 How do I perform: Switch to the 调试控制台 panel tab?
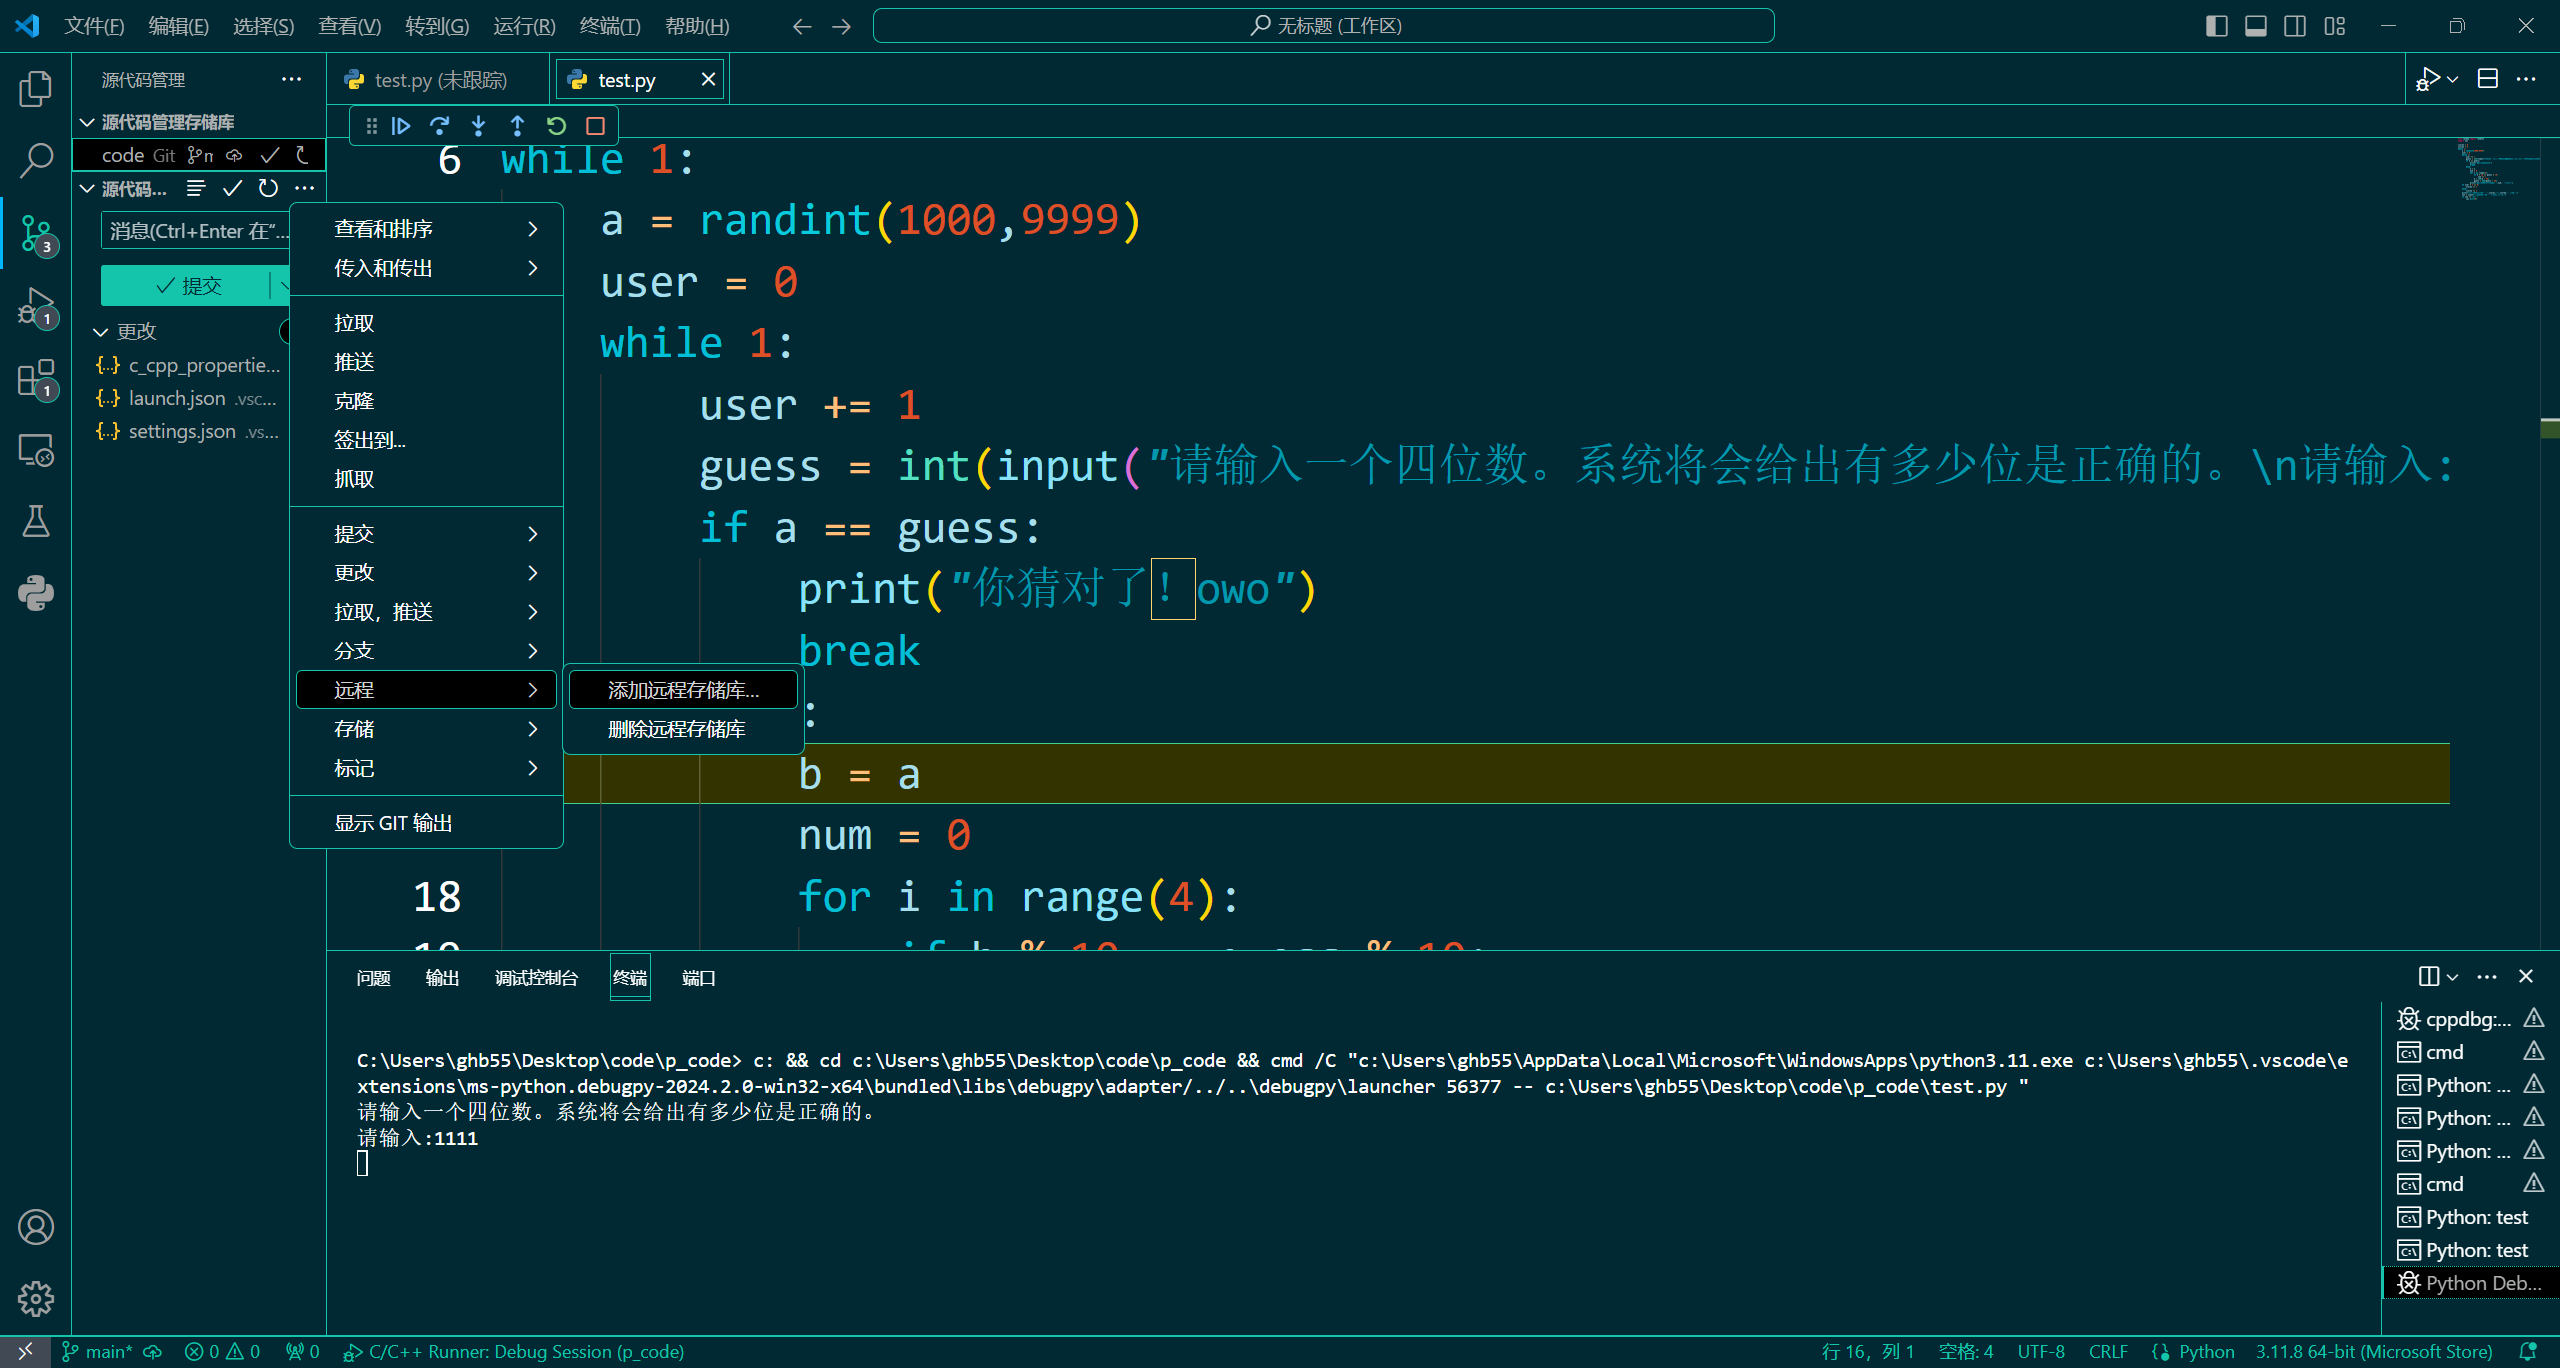[536, 978]
